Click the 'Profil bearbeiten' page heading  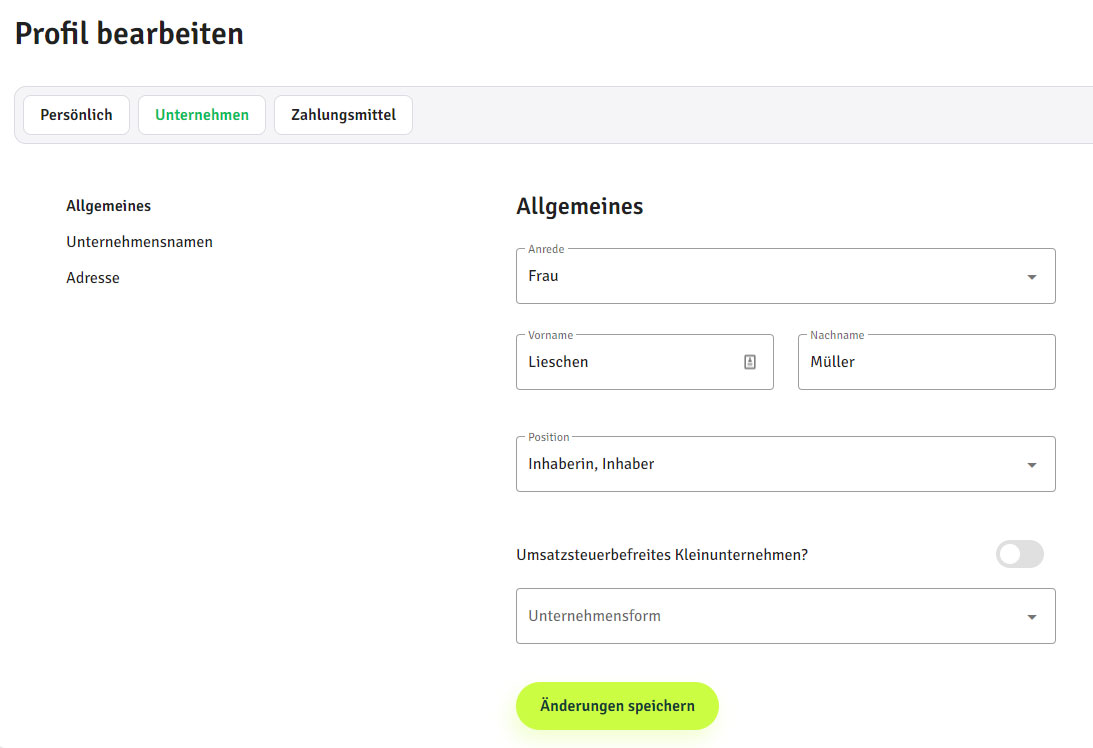[129, 34]
